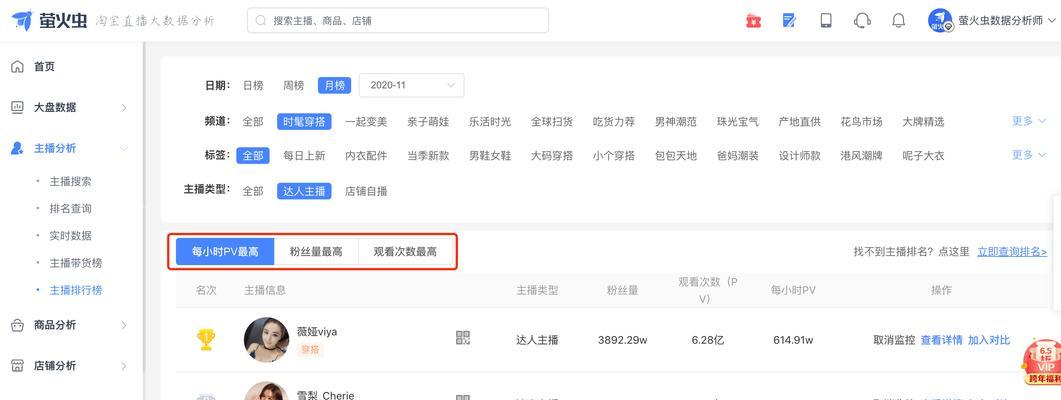Click the 大盘数据 chart icon
Screen dimensions: 1061x400
18,107
